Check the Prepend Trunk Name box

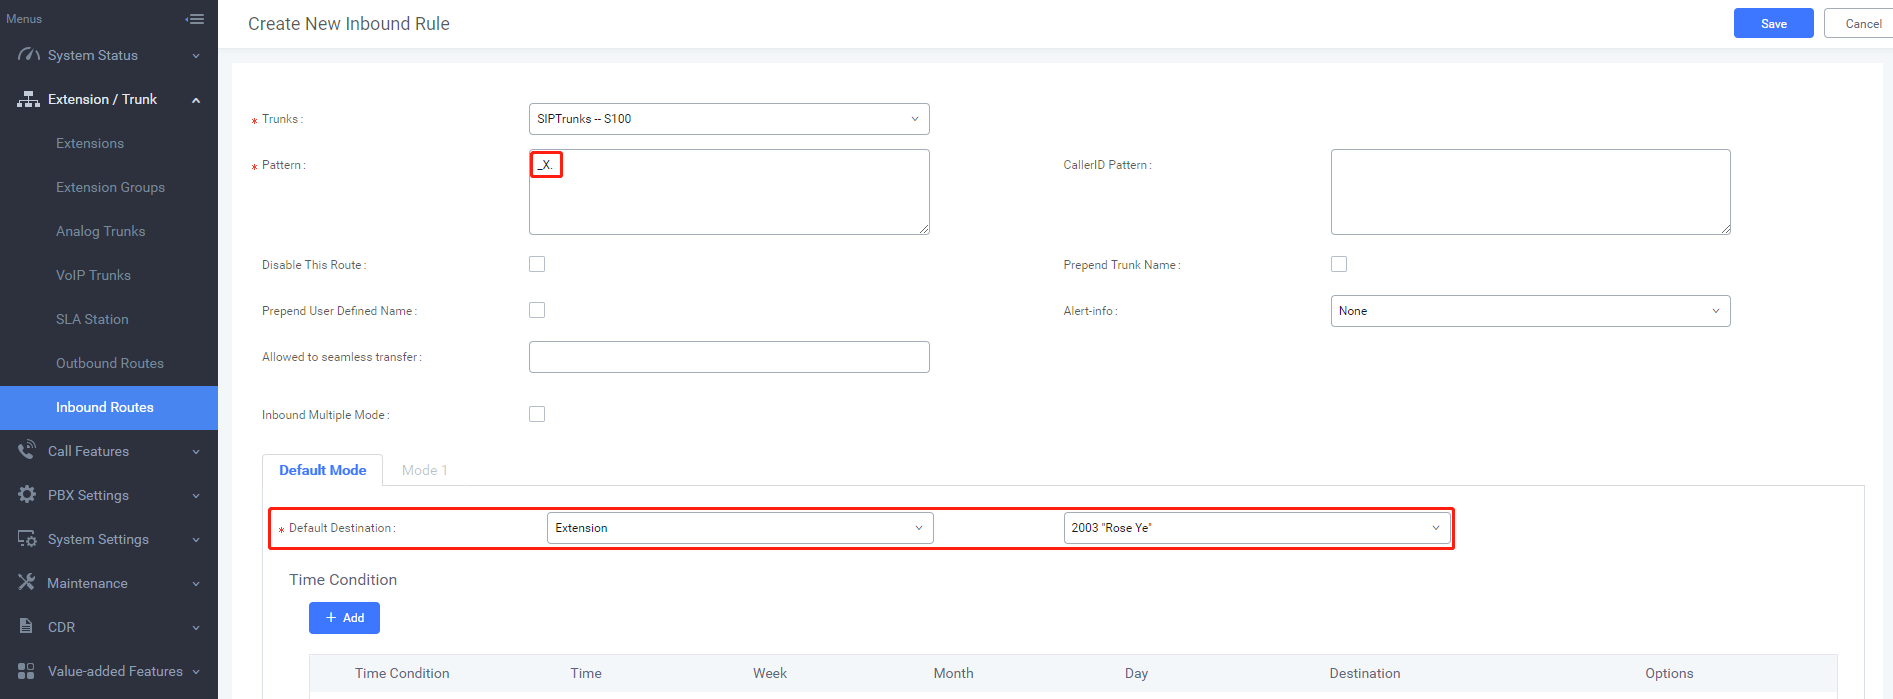pos(1339,264)
